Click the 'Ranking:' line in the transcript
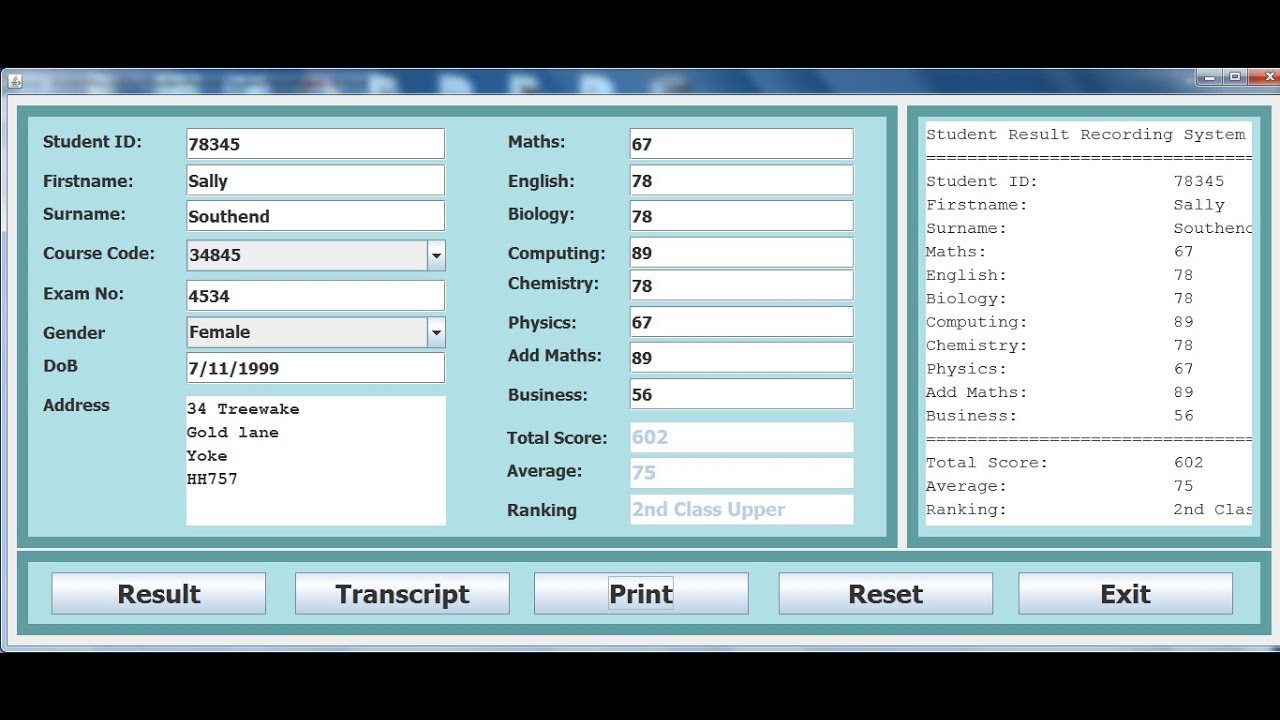 [x=1088, y=509]
